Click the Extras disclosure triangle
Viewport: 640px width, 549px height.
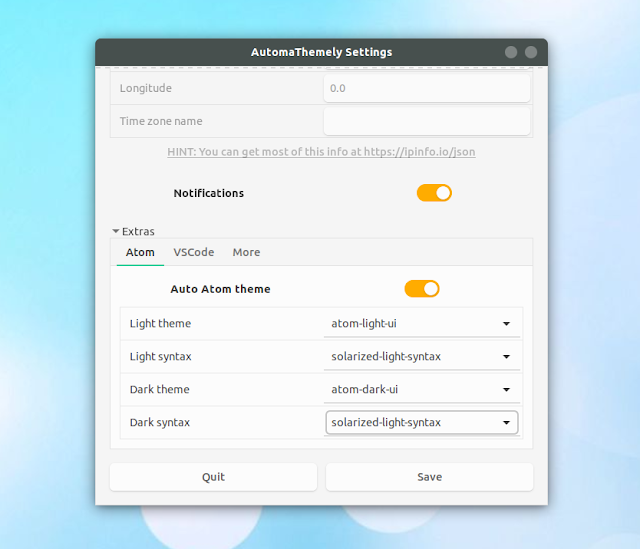point(116,231)
